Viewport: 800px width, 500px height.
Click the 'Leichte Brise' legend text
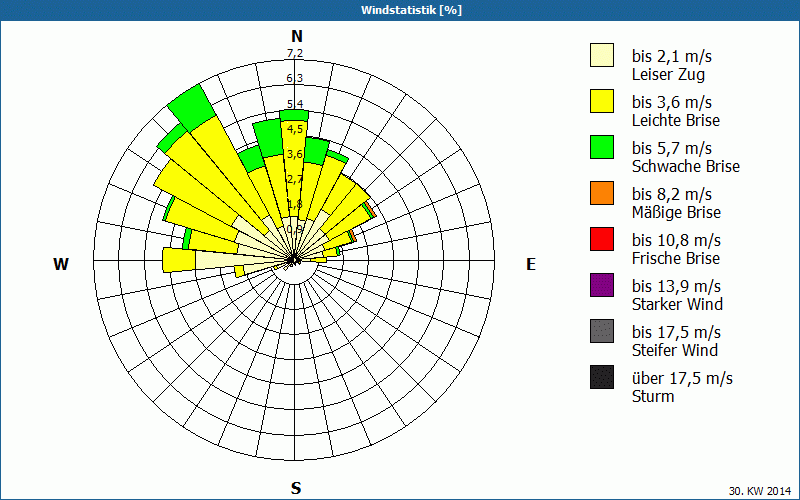click(x=676, y=120)
